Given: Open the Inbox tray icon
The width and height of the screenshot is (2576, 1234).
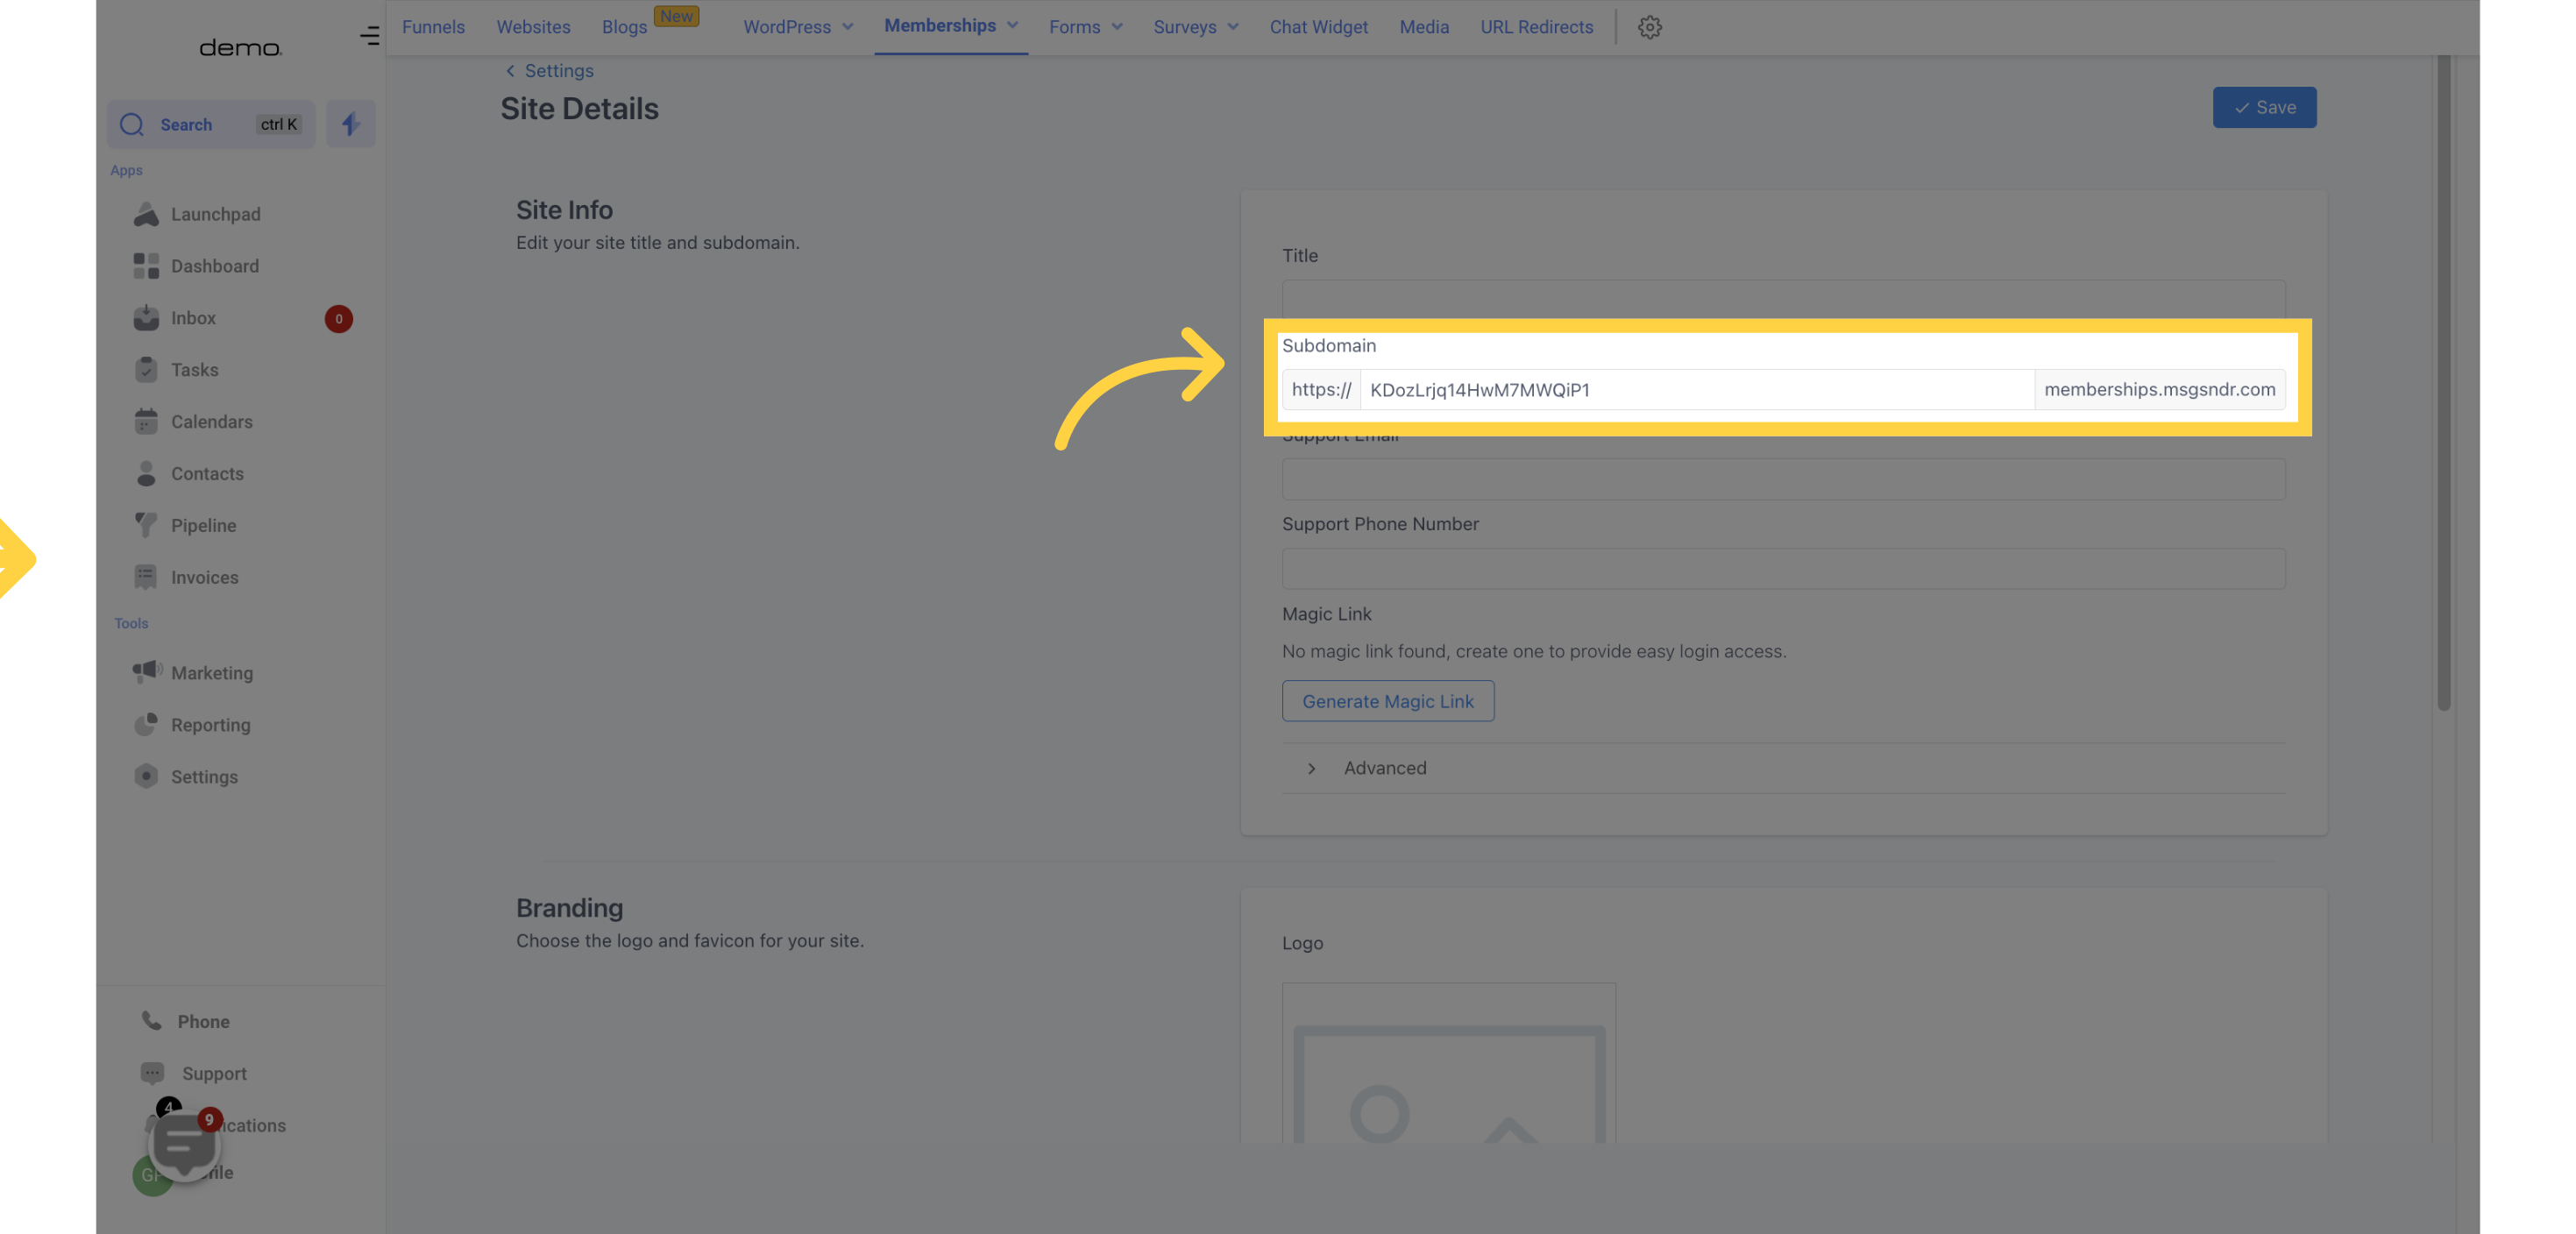Looking at the screenshot, I should [146, 318].
